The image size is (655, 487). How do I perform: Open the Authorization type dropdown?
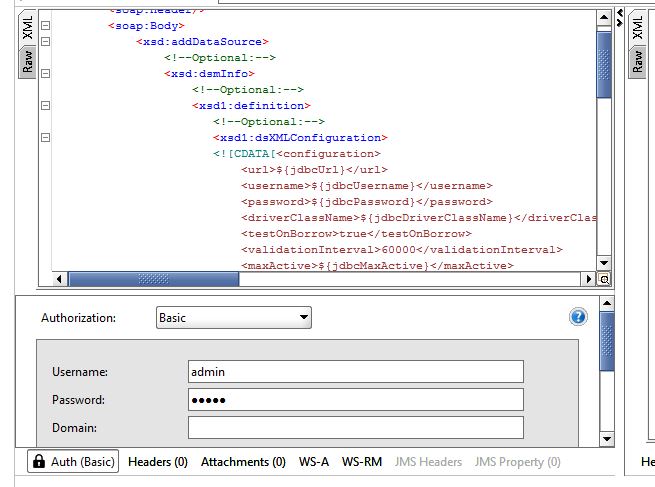[x=234, y=317]
